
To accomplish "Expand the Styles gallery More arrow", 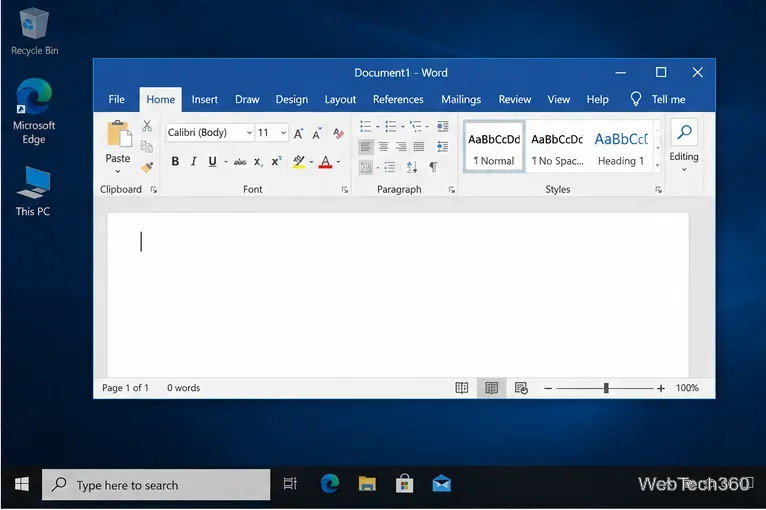I will [x=658, y=166].
